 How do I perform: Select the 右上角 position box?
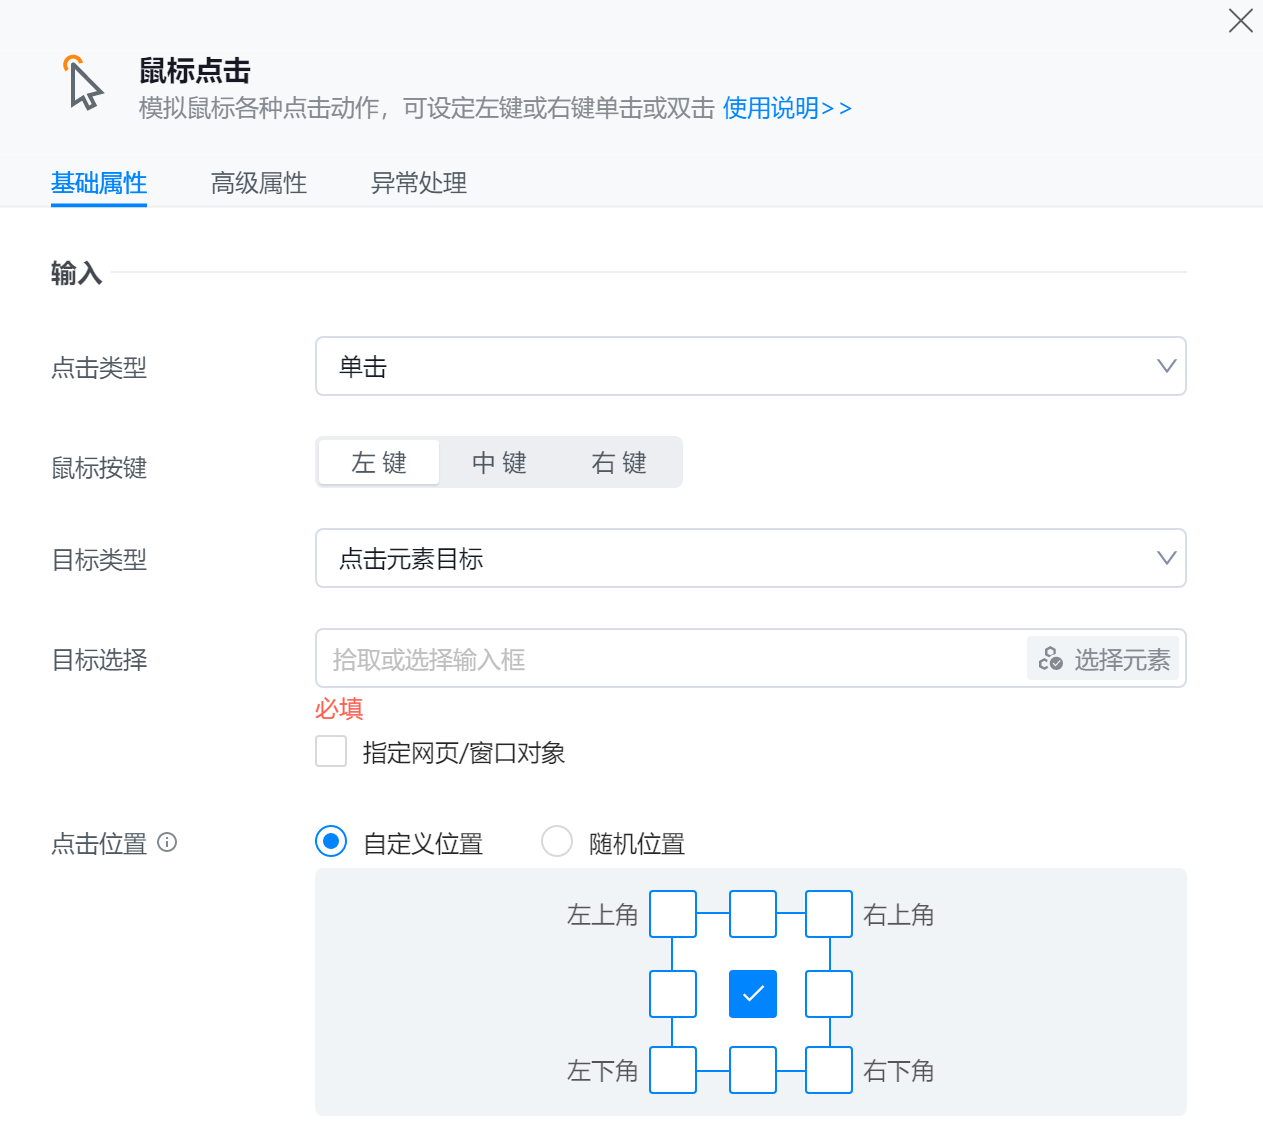(x=829, y=914)
